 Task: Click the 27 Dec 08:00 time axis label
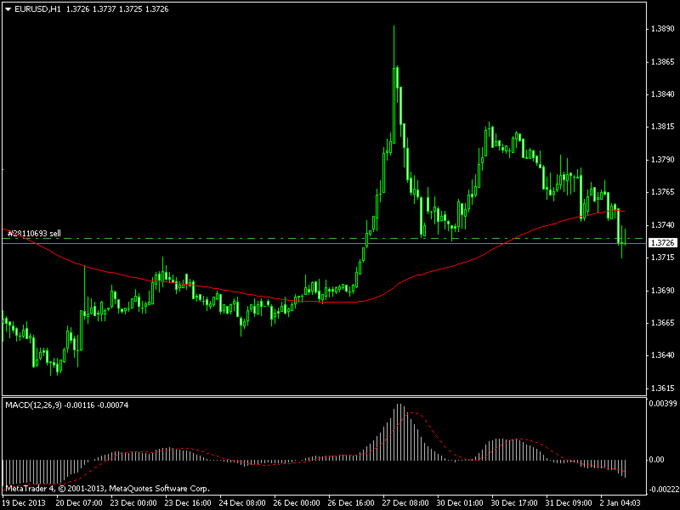click(404, 501)
